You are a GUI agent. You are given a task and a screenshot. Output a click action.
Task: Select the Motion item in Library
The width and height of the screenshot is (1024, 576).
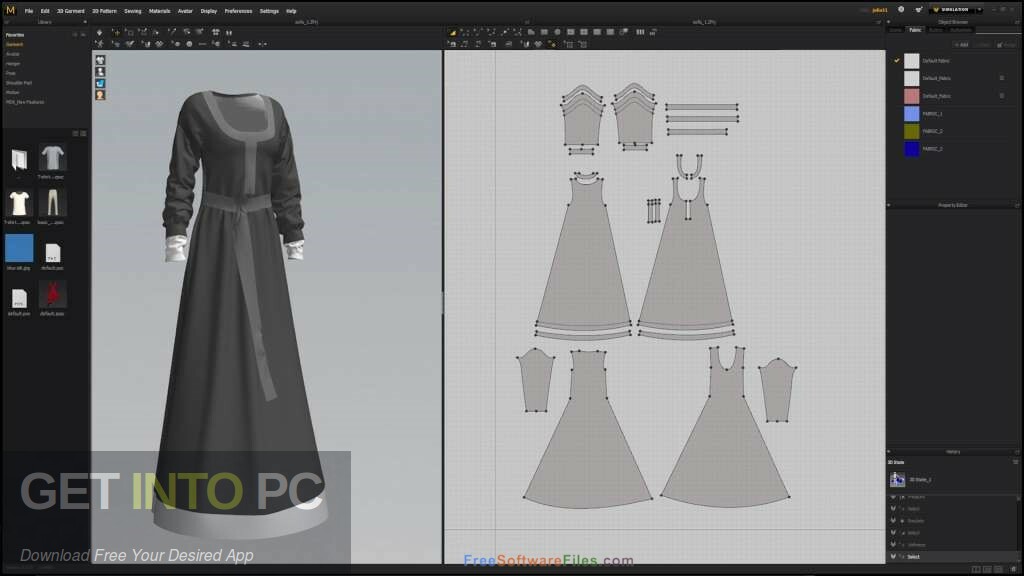[x=12, y=93]
